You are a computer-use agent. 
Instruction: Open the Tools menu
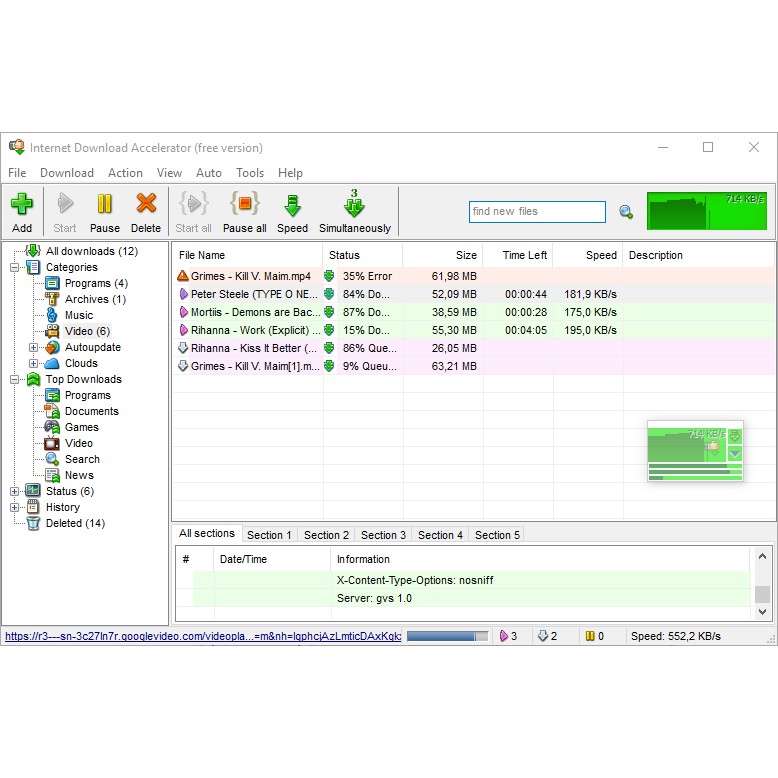[x=250, y=173]
